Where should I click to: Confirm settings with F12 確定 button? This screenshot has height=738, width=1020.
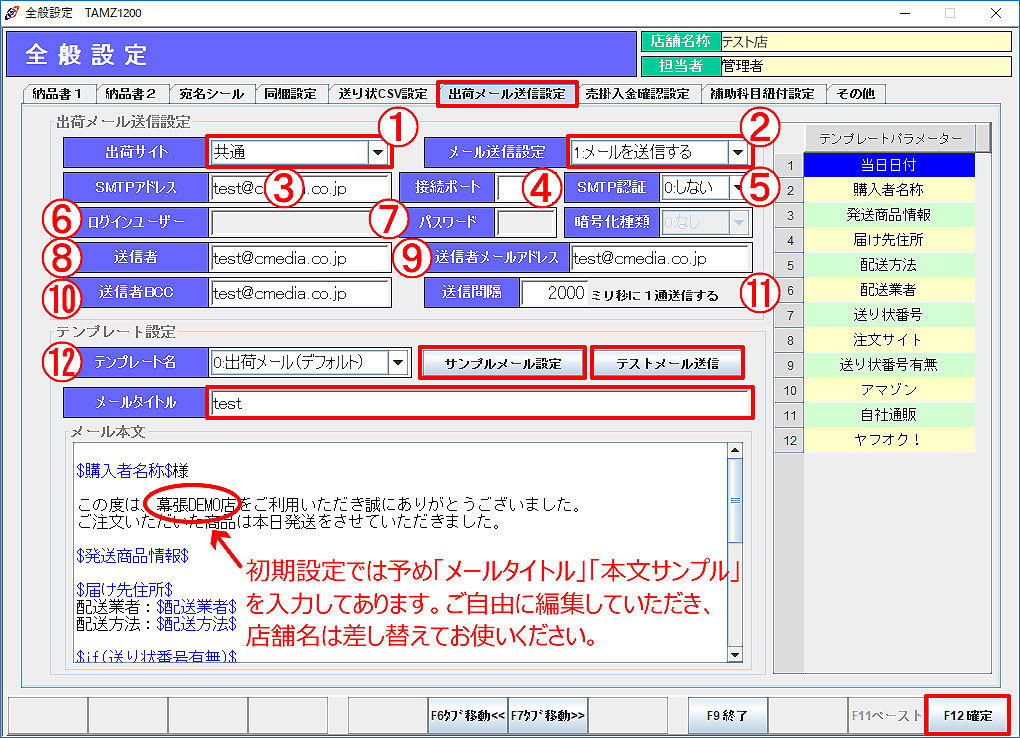(x=968, y=716)
